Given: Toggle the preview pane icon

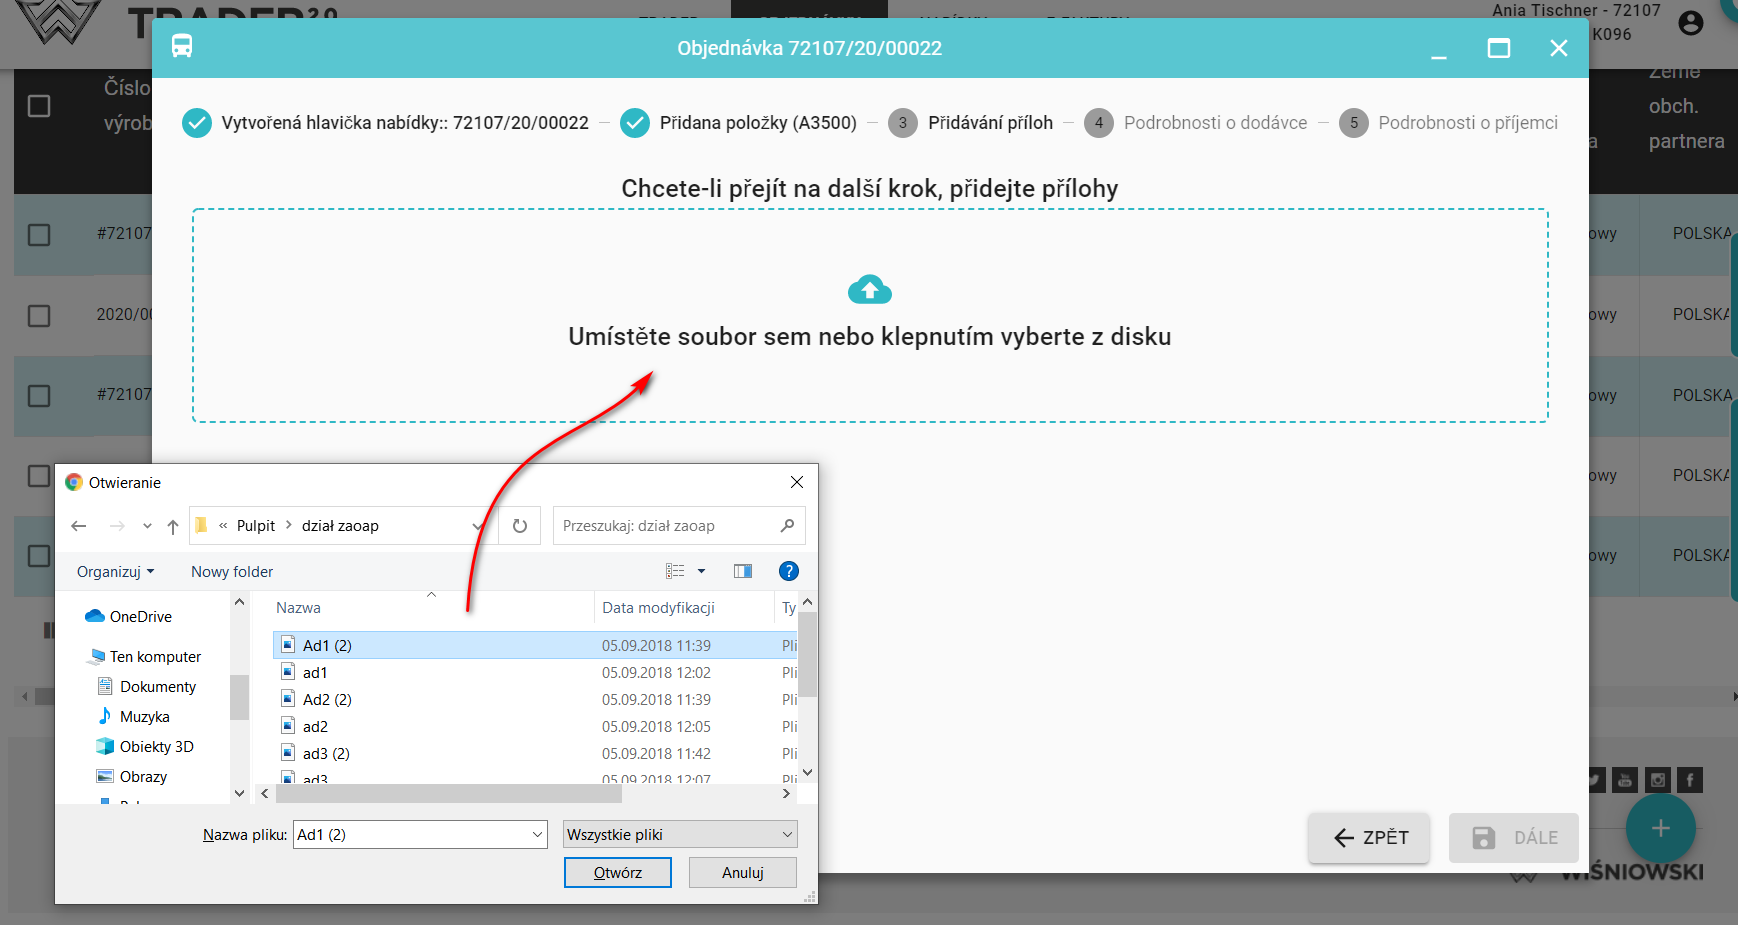Looking at the screenshot, I should [742, 571].
